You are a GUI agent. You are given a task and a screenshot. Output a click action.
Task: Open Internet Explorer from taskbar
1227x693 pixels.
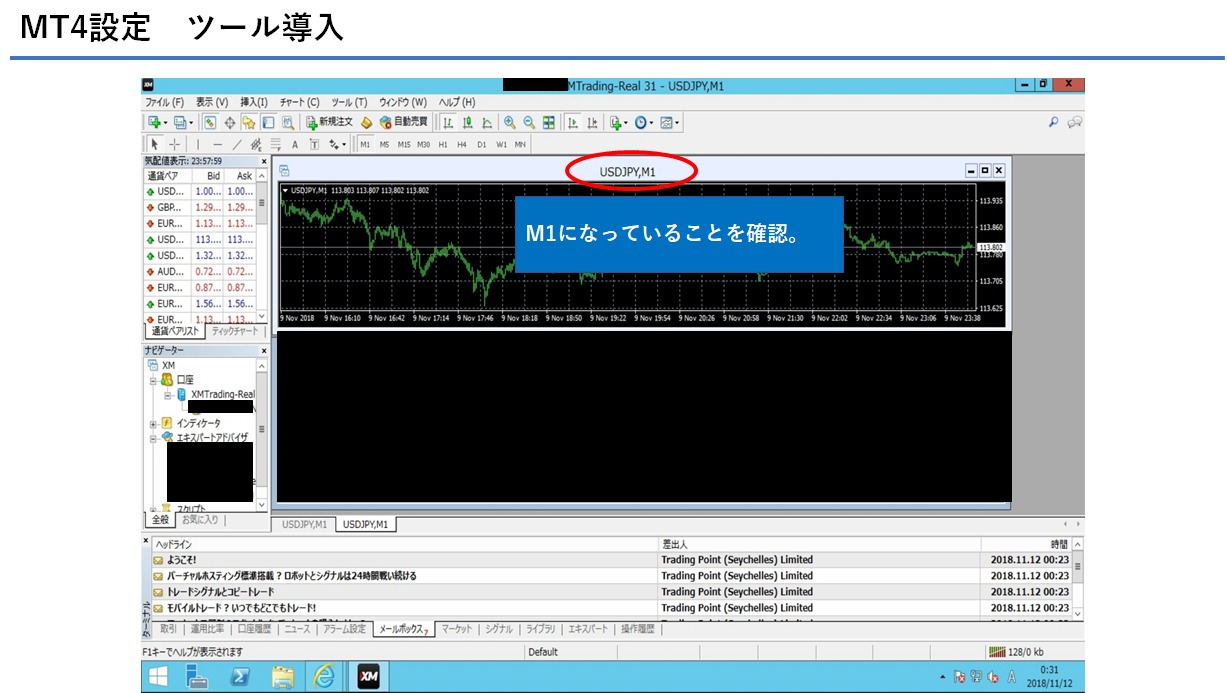coord(324,677)
